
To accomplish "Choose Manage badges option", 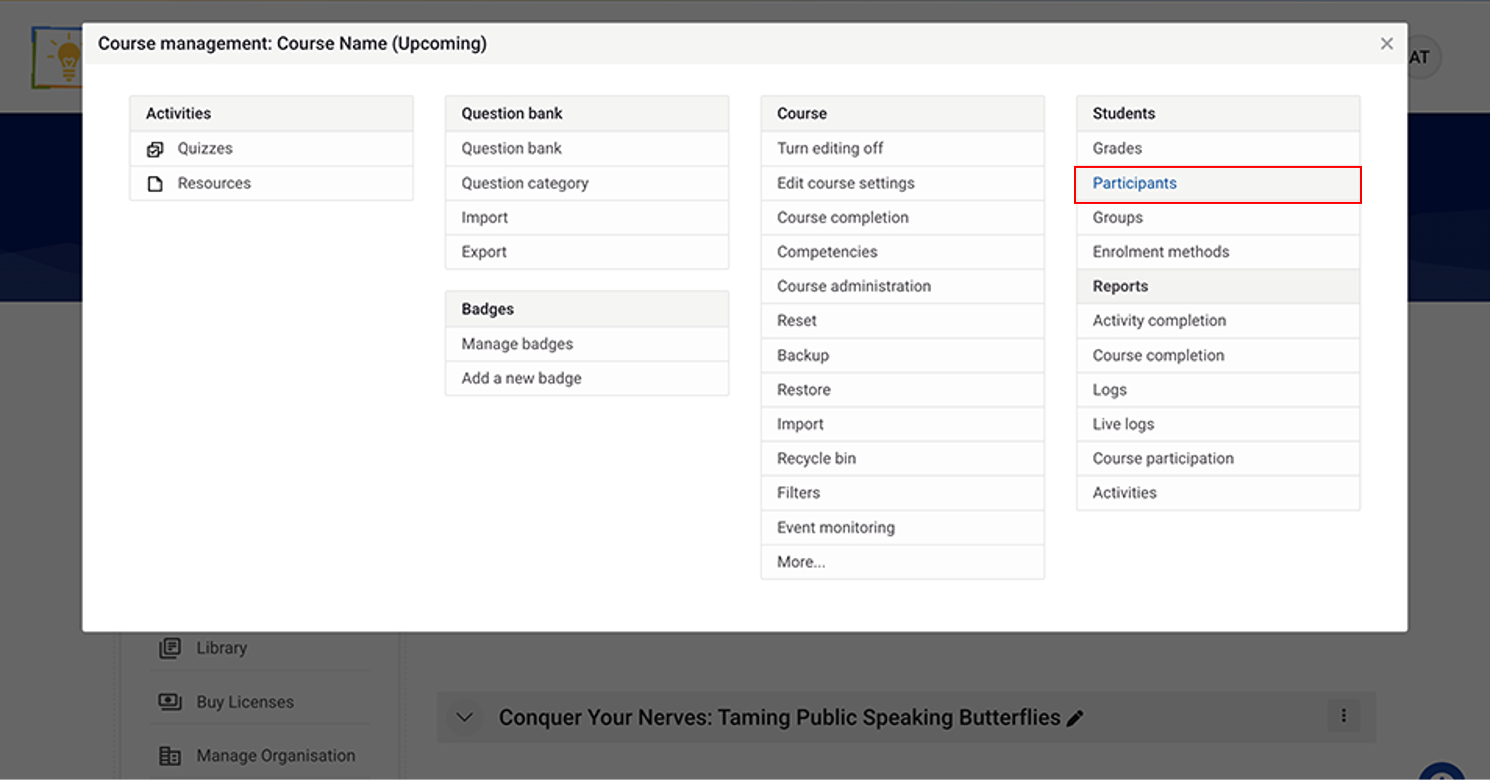I will click(x=587, y=344).
